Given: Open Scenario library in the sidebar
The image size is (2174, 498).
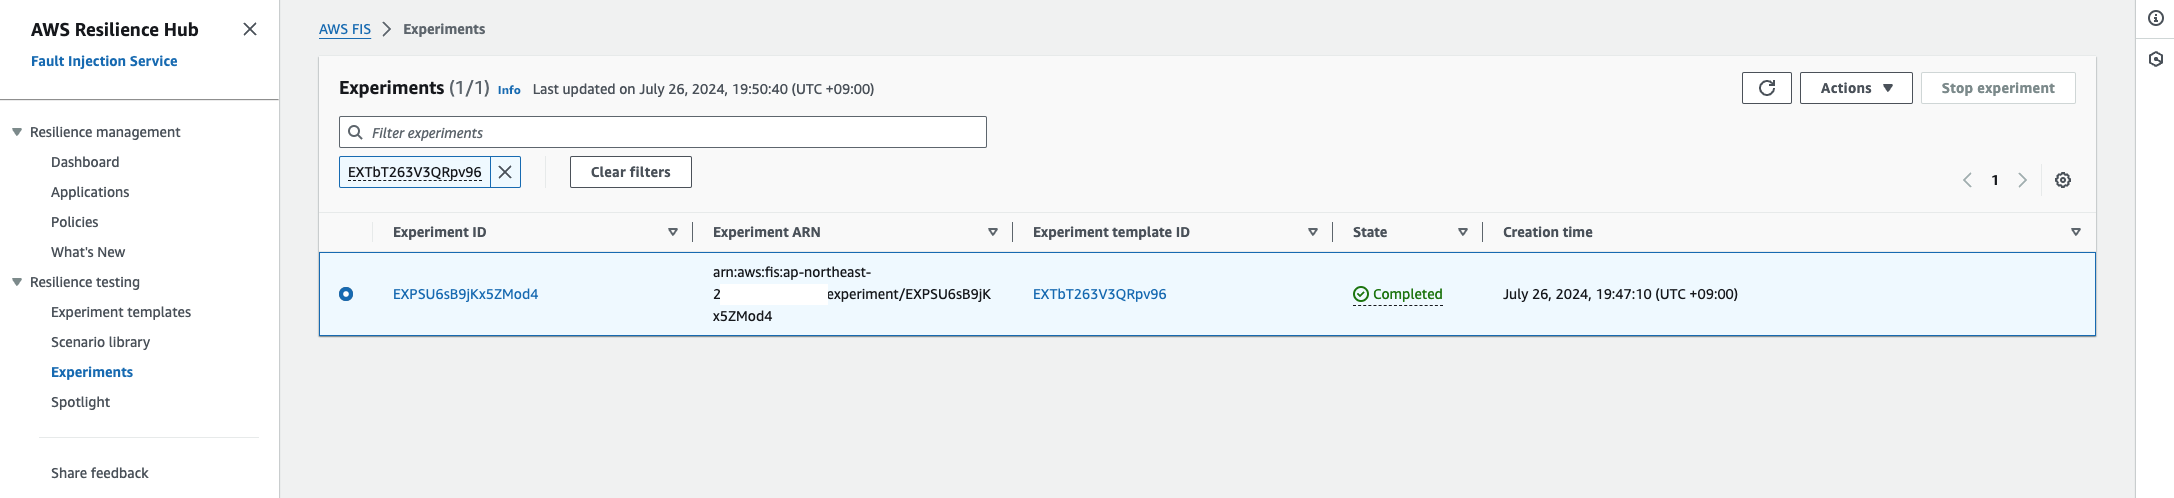Looking at the screenshot, I should click(100, 342).
